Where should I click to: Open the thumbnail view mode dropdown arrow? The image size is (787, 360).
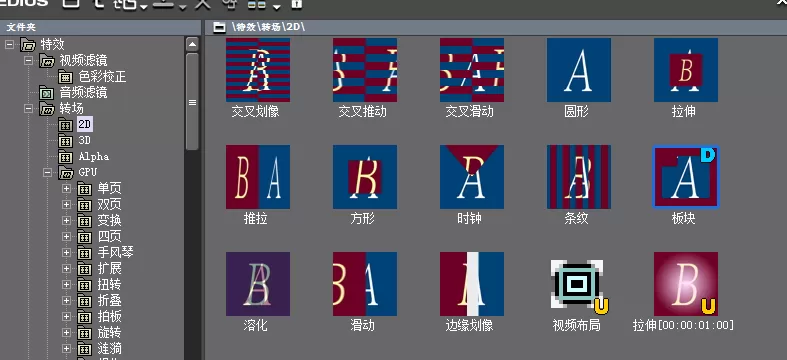coord(277,7)
